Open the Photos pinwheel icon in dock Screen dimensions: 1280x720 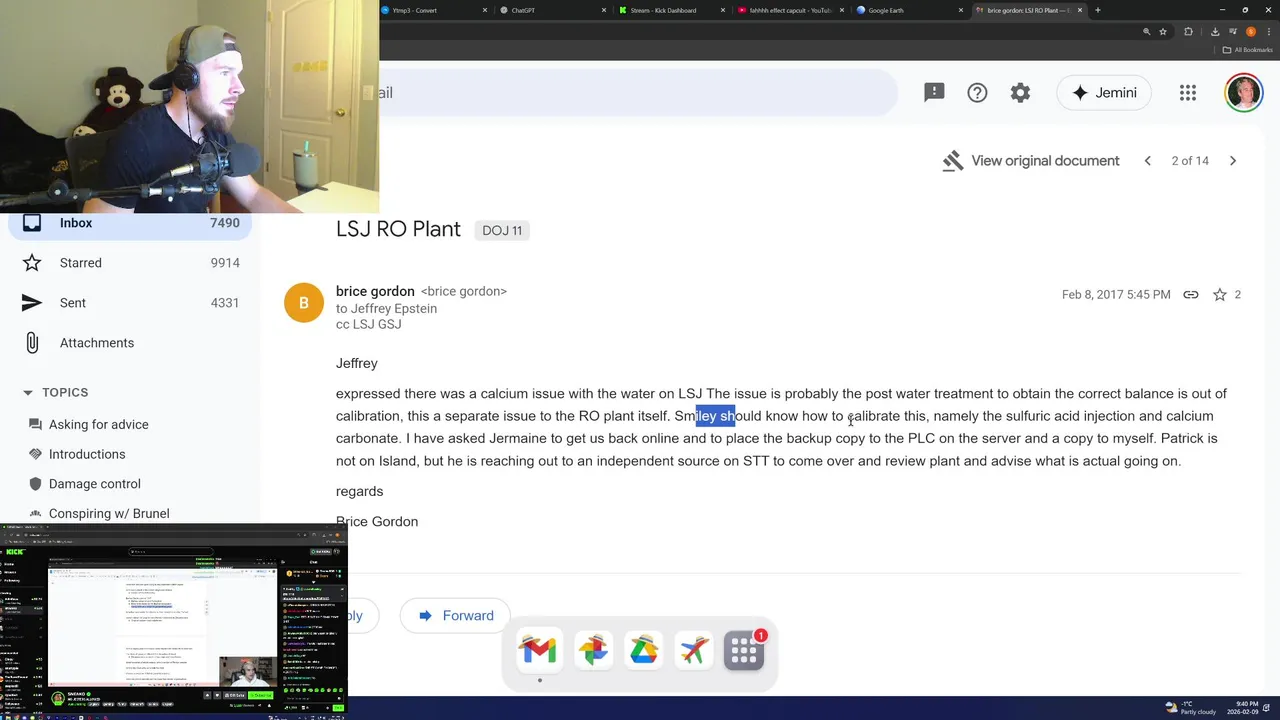tap(592, 651)
